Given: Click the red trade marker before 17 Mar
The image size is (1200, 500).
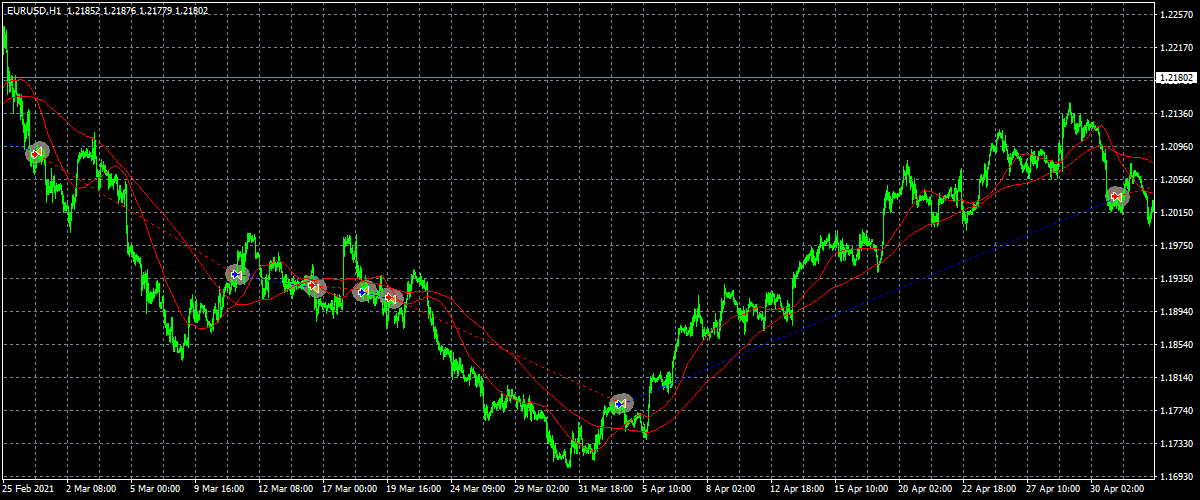Looking at the screenshot, I should (313, 286).
